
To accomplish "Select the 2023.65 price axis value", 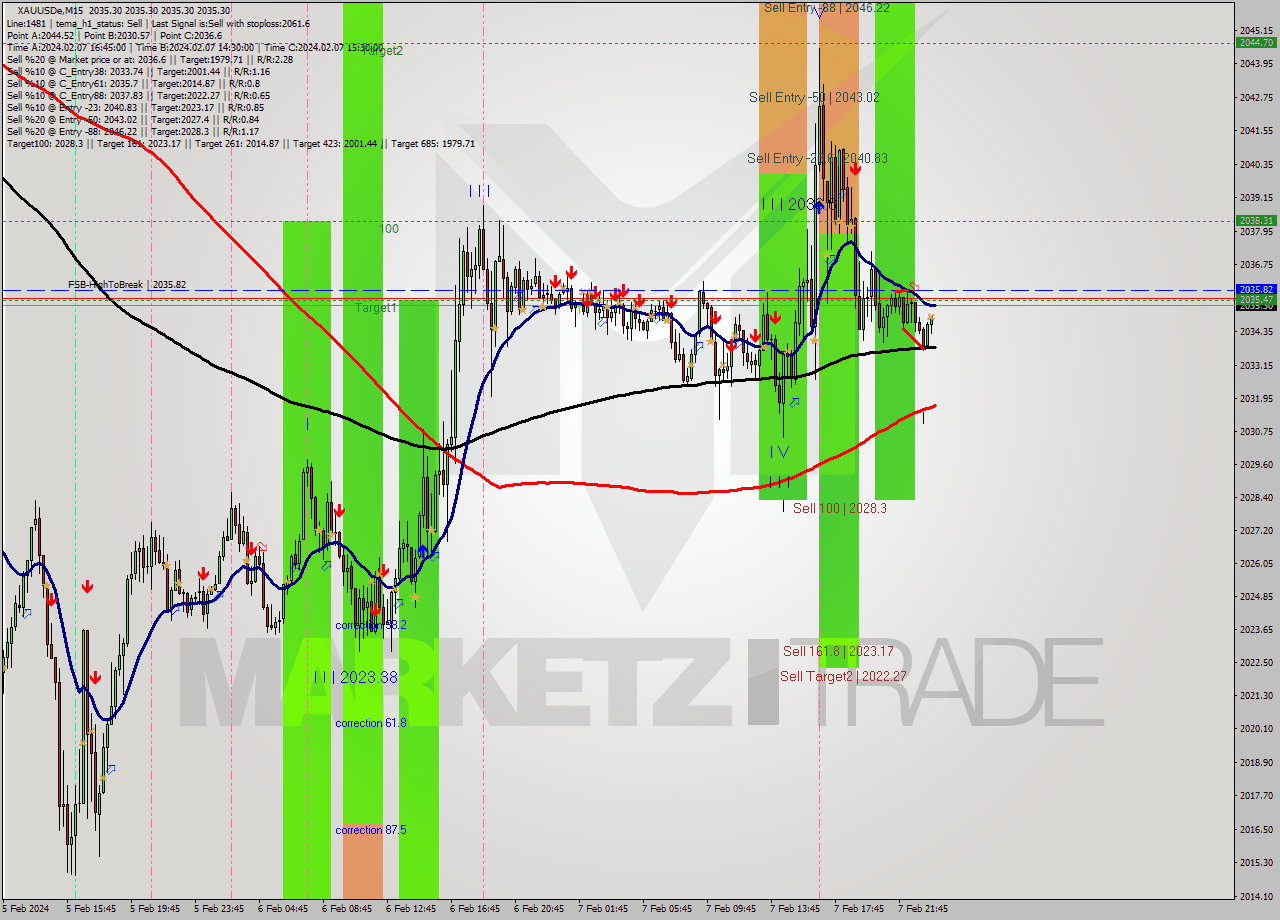I will point(1256,629).
